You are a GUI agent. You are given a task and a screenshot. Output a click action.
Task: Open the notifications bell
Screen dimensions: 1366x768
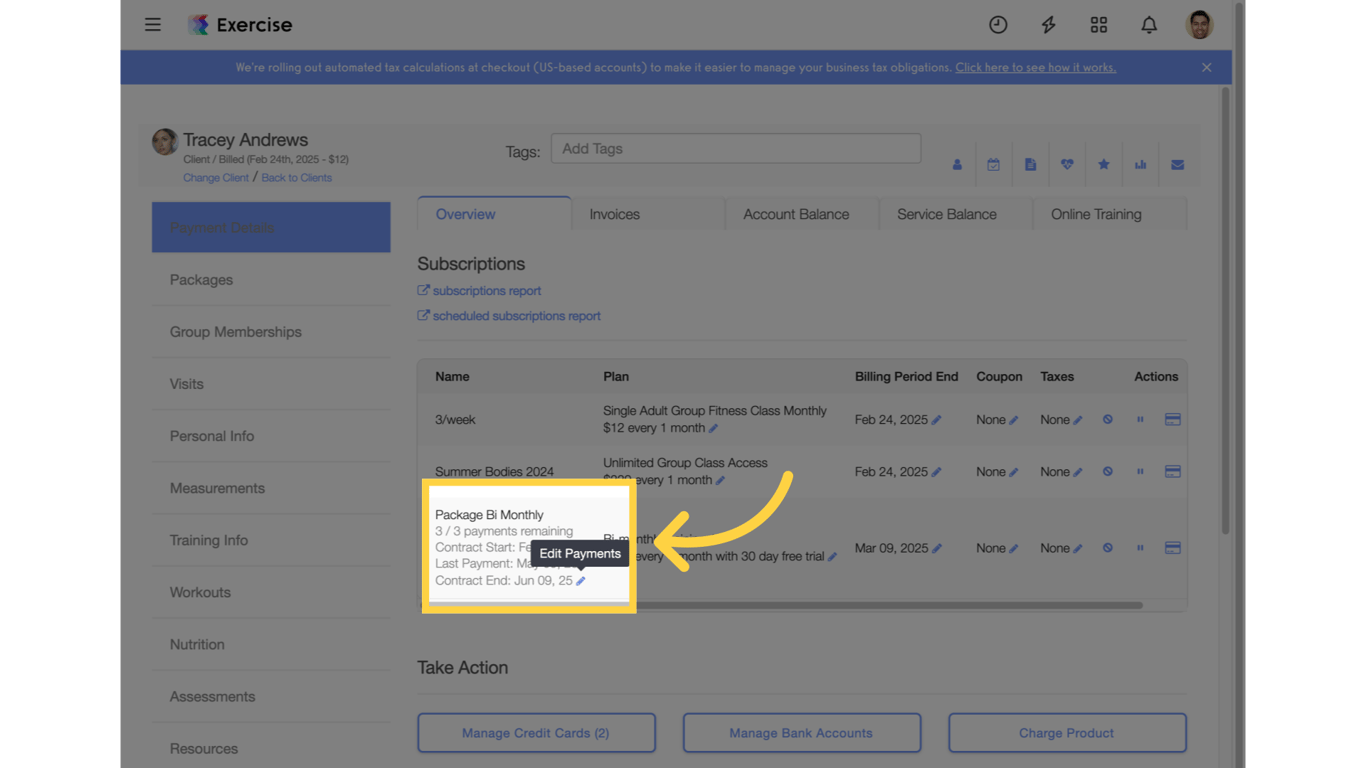(x=1149, y=25)
